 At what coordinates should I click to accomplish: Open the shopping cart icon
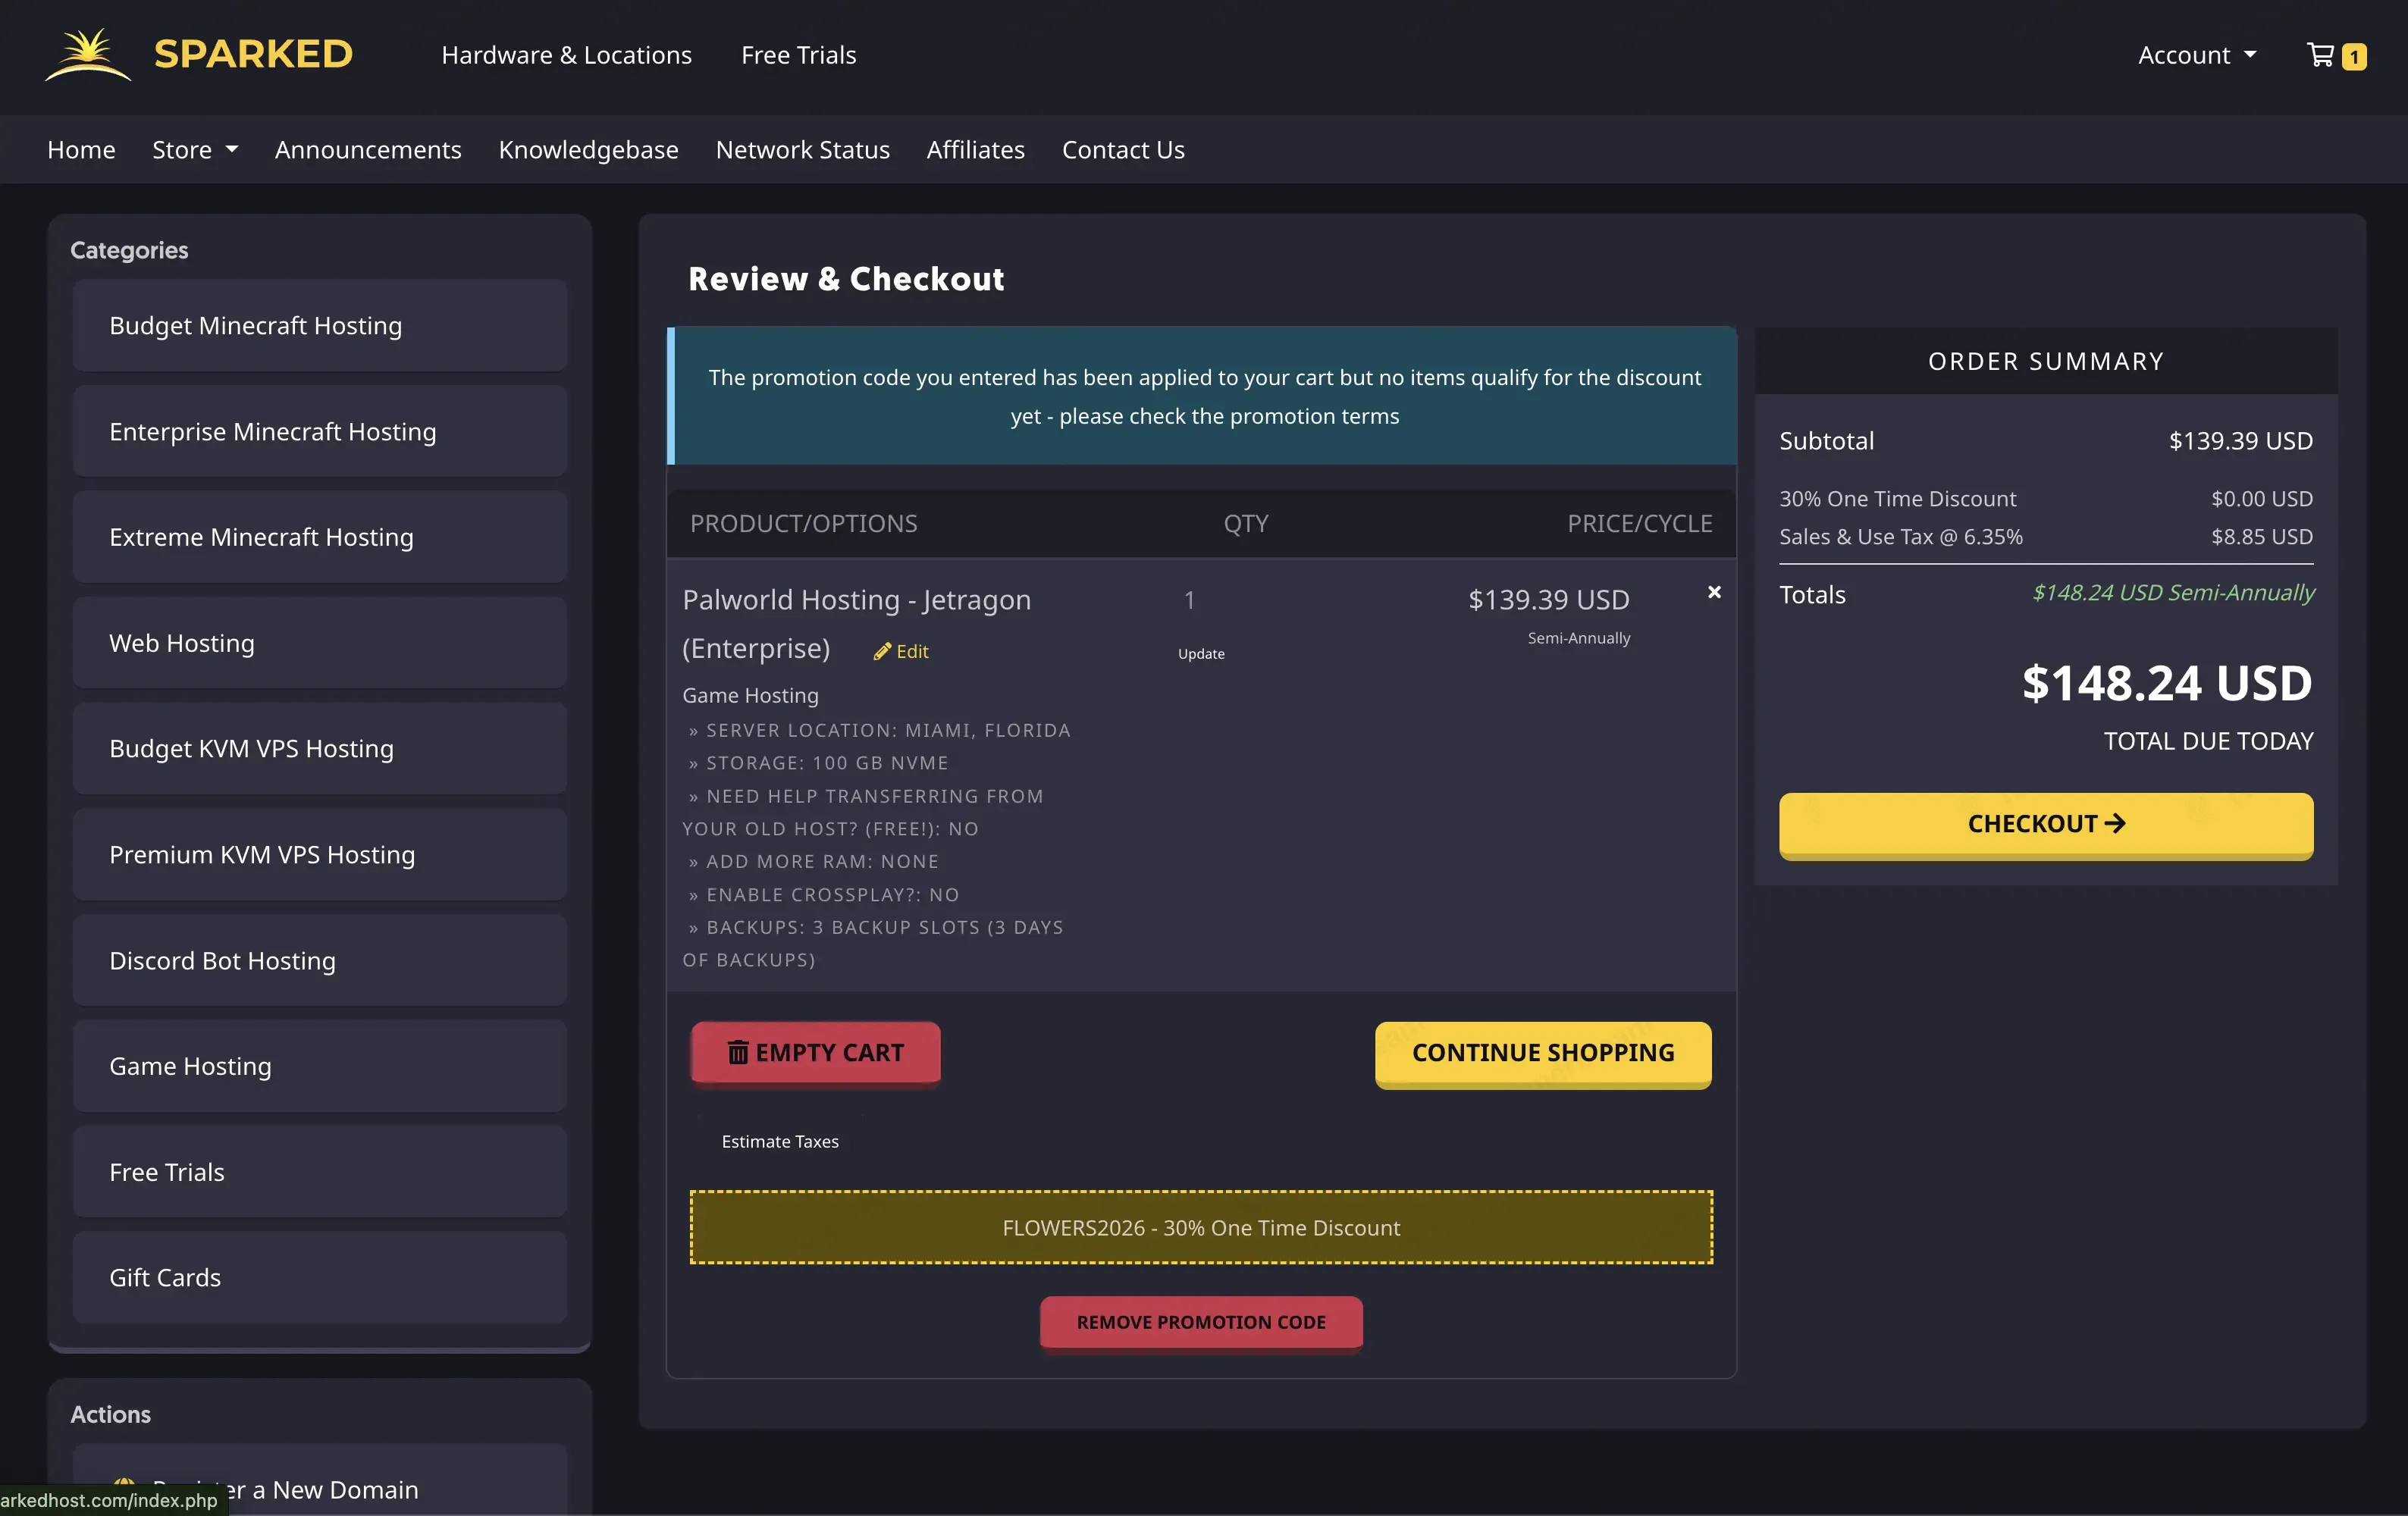(x=2319, y=55)
